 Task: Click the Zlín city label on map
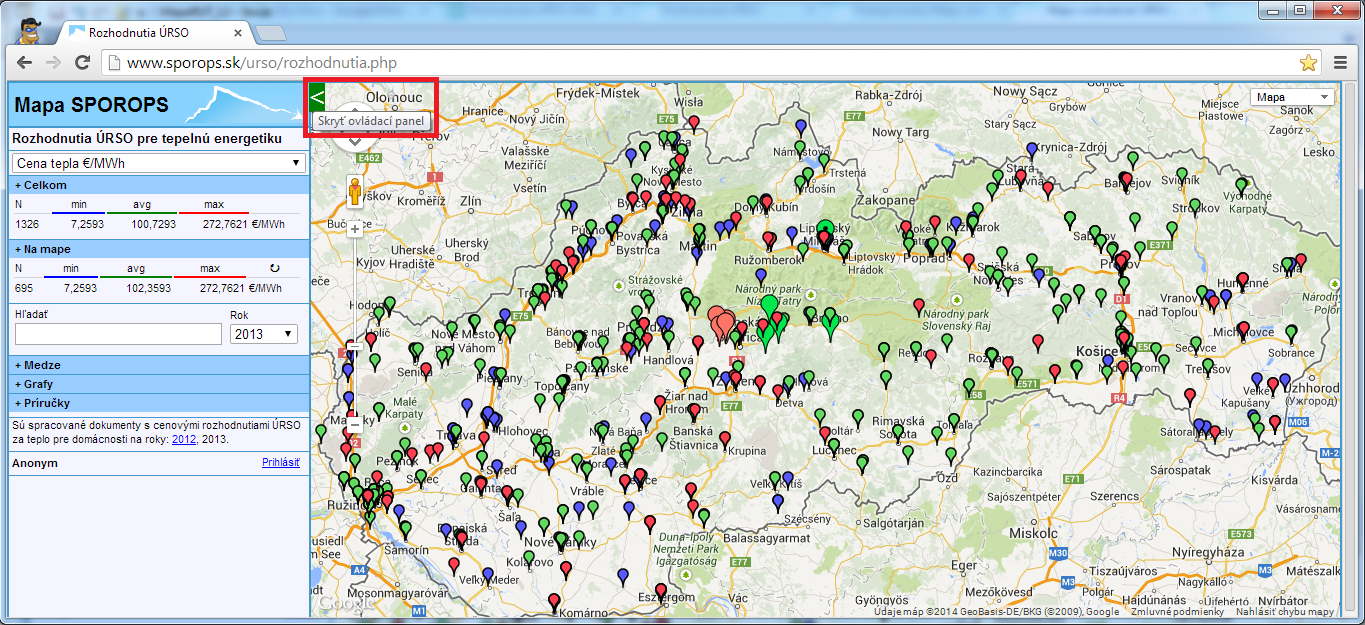[469, 199]
